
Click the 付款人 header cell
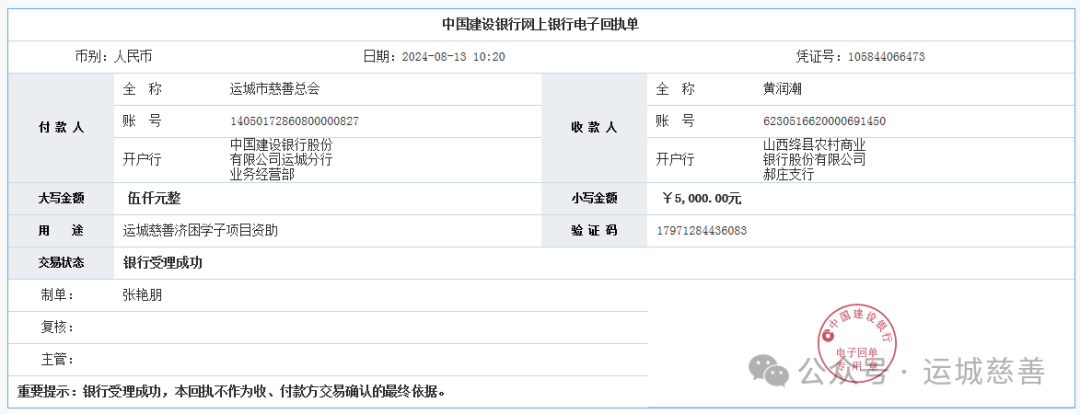click(x=61, y=127)
